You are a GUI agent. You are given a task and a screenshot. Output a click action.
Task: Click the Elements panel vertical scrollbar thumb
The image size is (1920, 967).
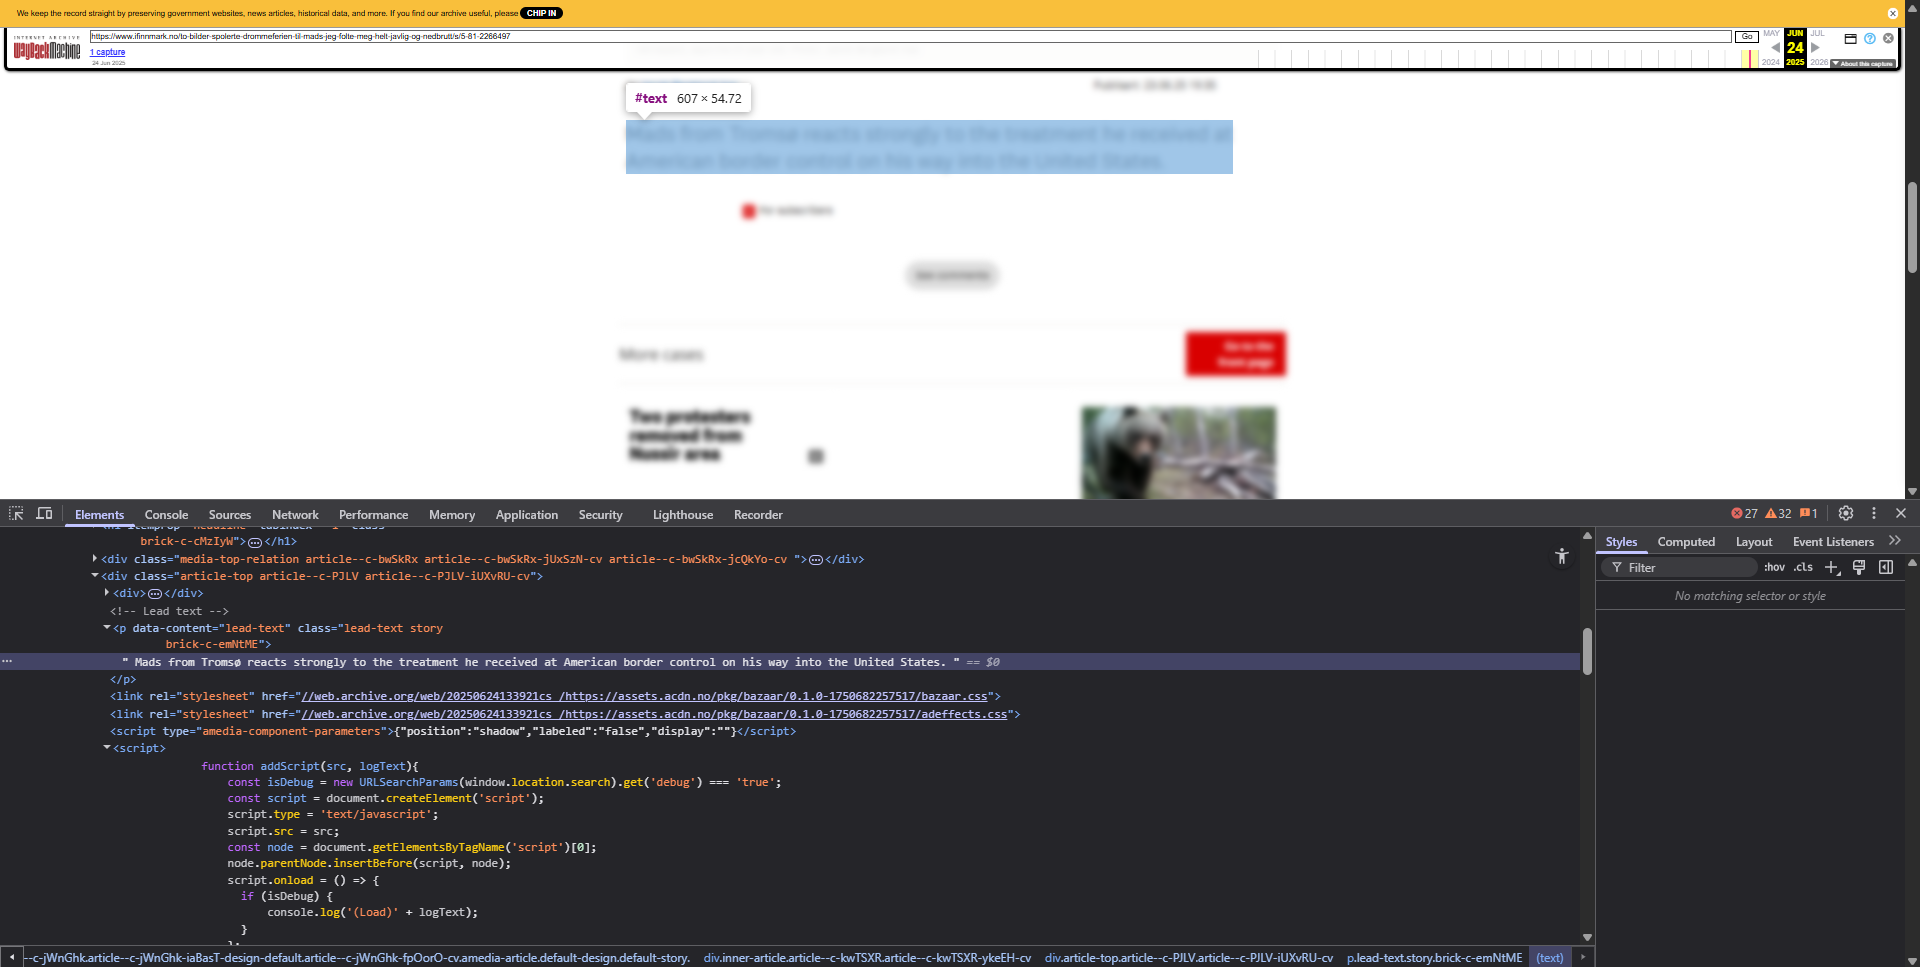(x=1587, y=651)
